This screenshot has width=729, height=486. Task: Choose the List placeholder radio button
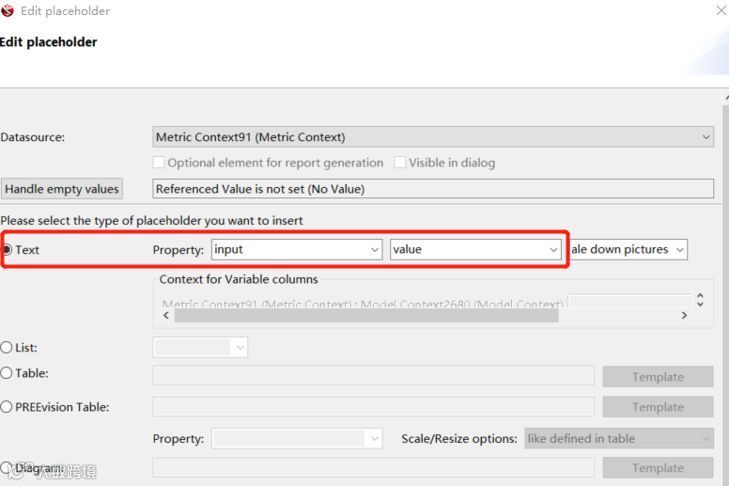pyautogui.click(x=7, y=348)
